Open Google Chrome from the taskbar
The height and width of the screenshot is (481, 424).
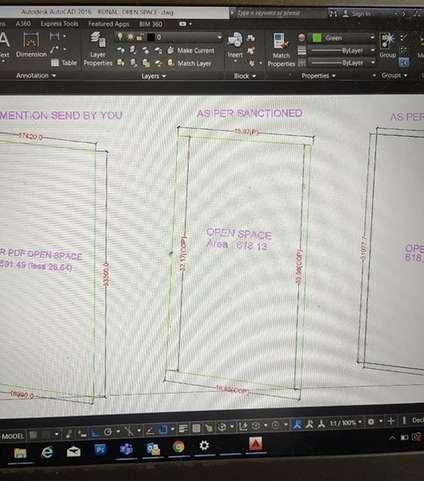click(x=178, y=447)
